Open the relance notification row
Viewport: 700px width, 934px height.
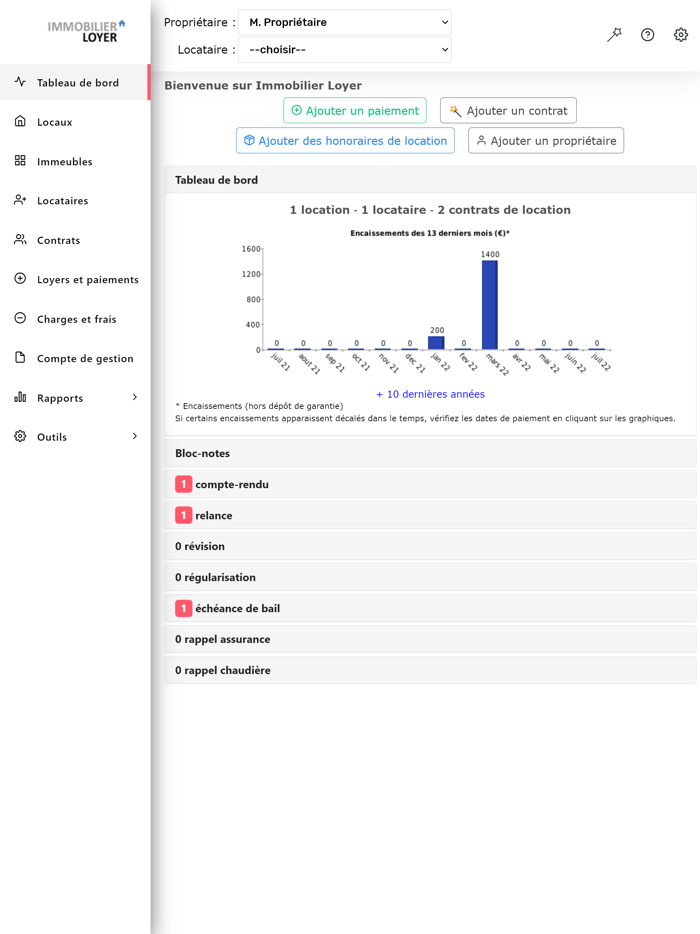[213, 515]
